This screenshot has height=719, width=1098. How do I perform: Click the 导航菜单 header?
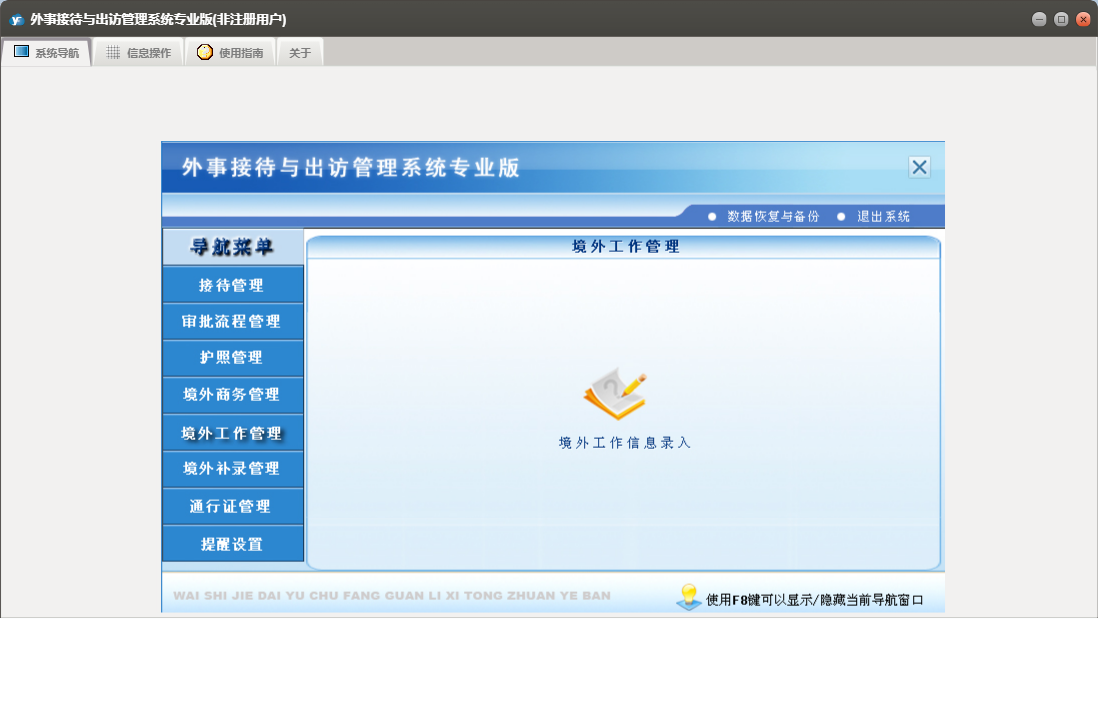point(232,247)
